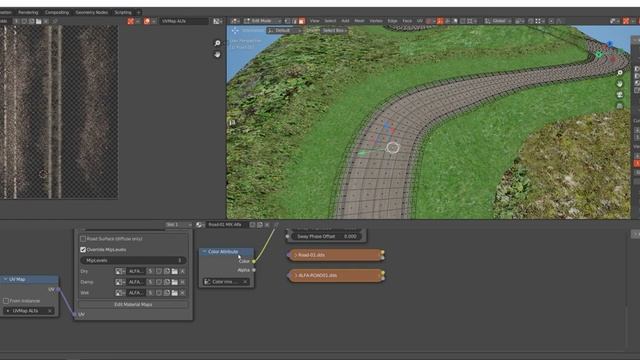Adjust the MipLevels slider

coord(133,260)
